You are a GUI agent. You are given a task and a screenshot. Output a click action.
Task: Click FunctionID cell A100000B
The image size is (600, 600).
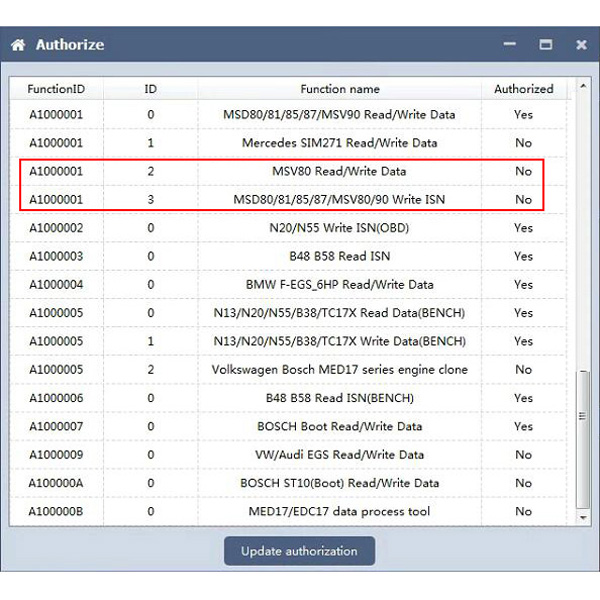pos(56,511)
